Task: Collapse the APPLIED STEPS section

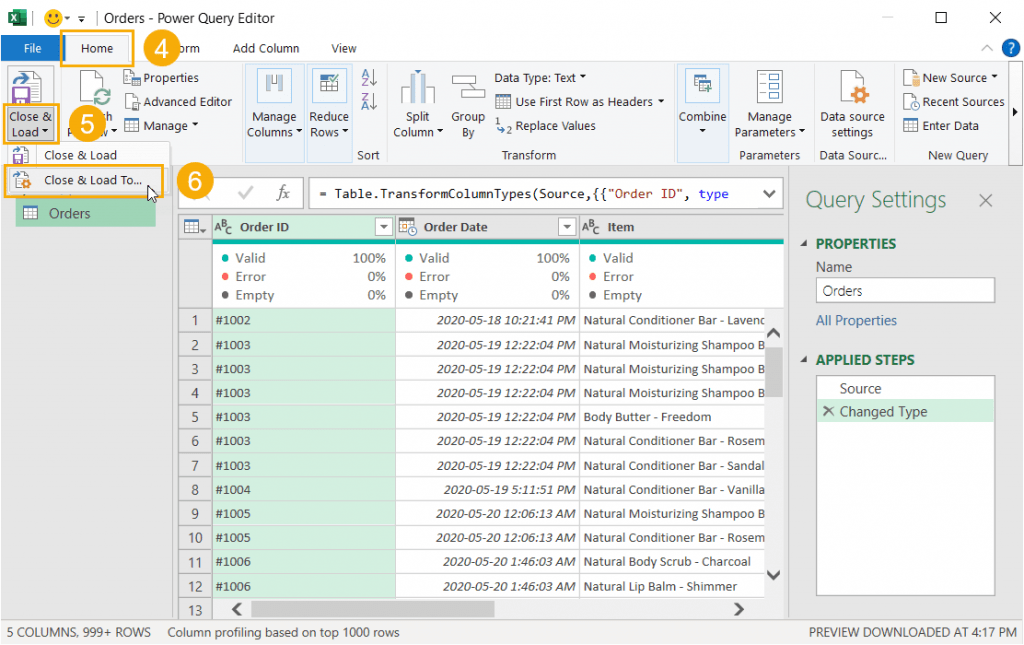Action: point(804,360)
